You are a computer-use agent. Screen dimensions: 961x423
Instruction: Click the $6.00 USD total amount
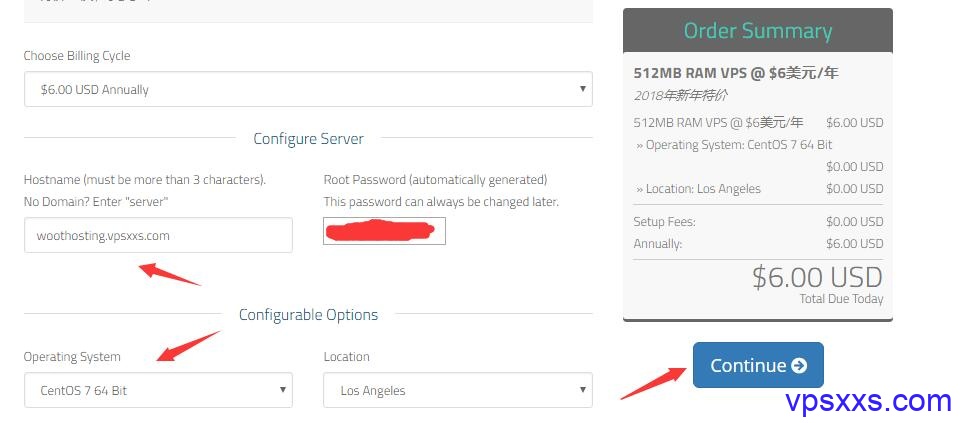[818, 278]
